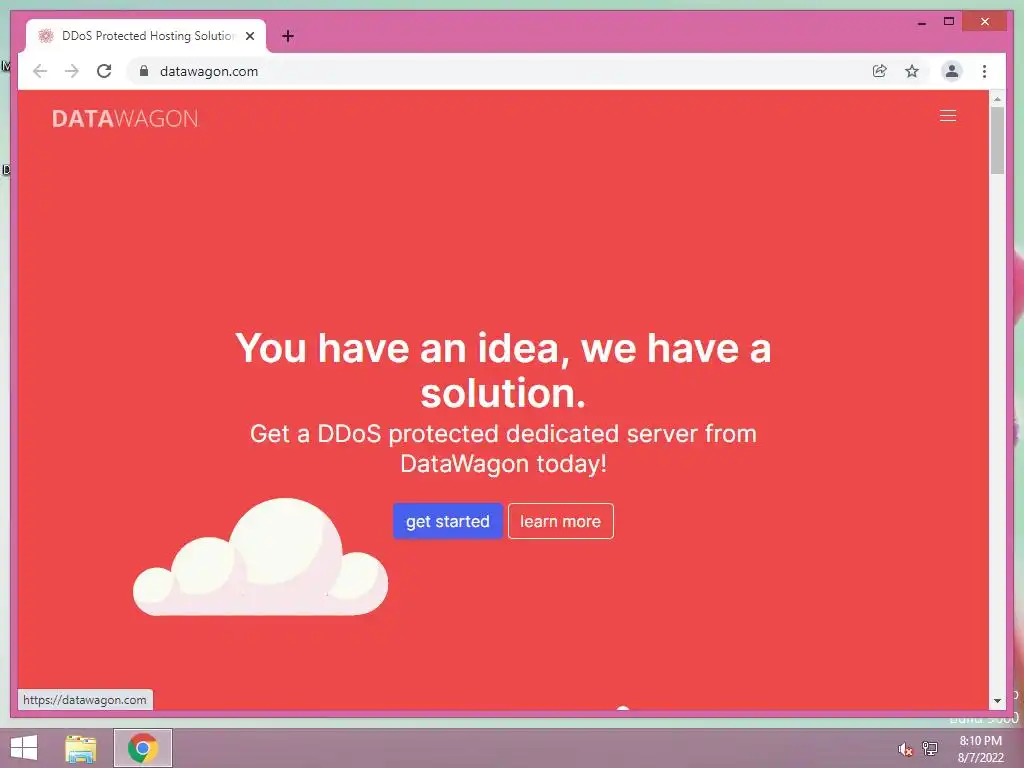
Task: View site security lock information
Action: (144, 71)
